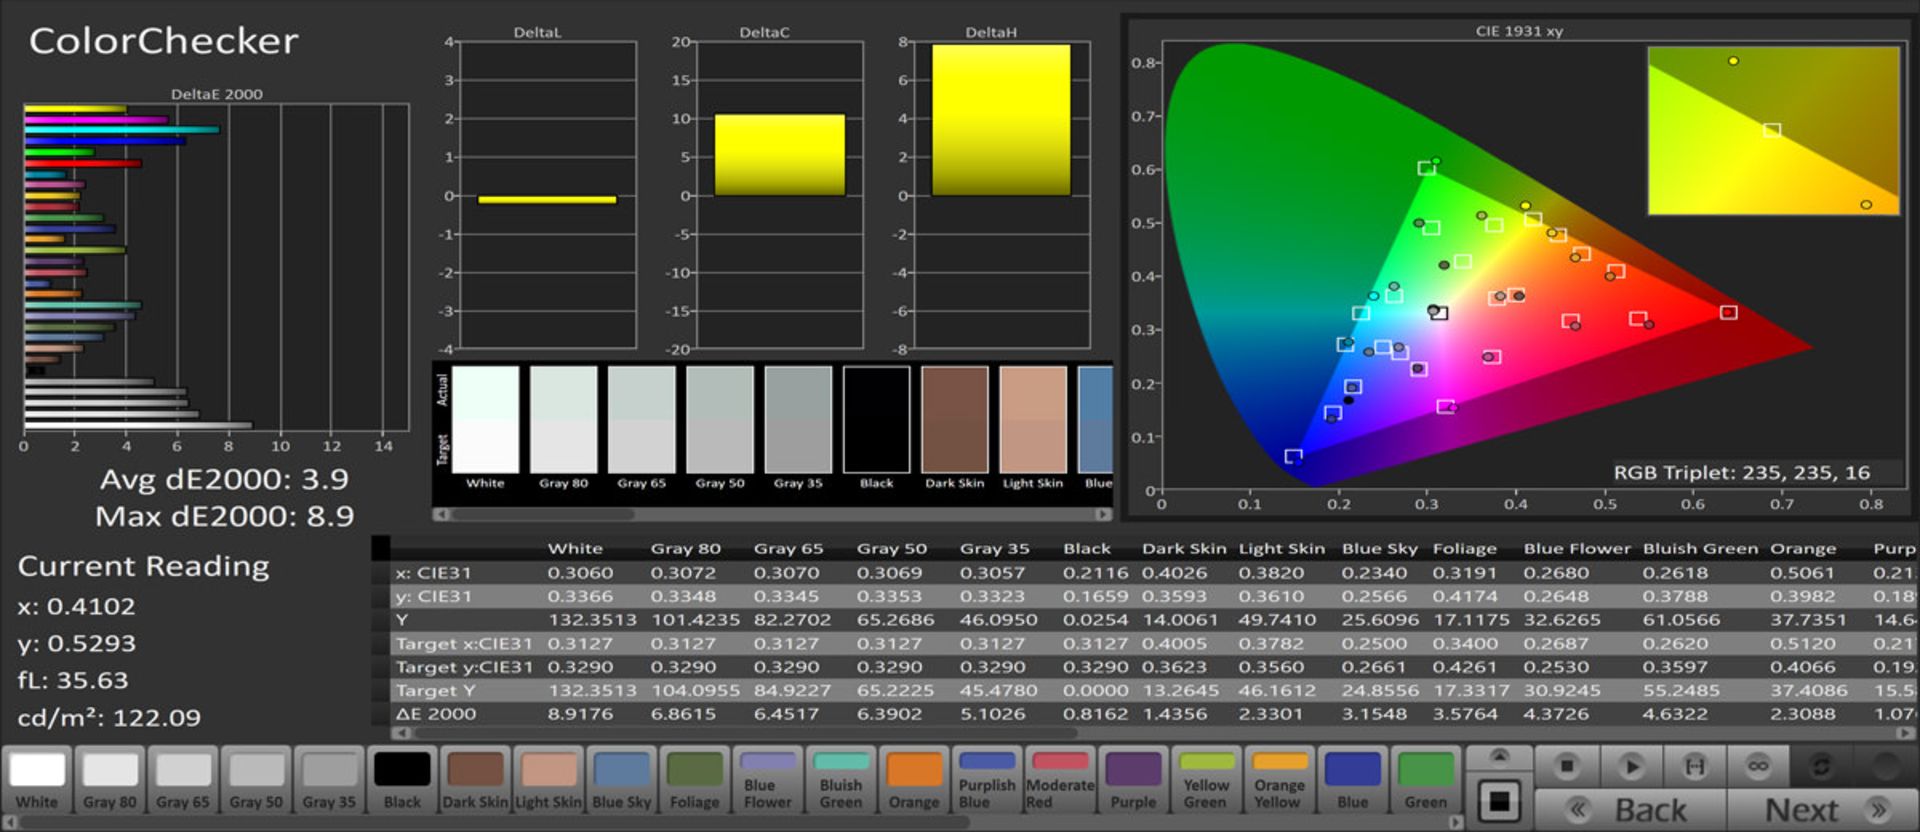Click the Dark Skin actual/target comparison swatch
The width and height of the screenshot is (1920, 832).
pyautogui.click(x=954, y=419)
